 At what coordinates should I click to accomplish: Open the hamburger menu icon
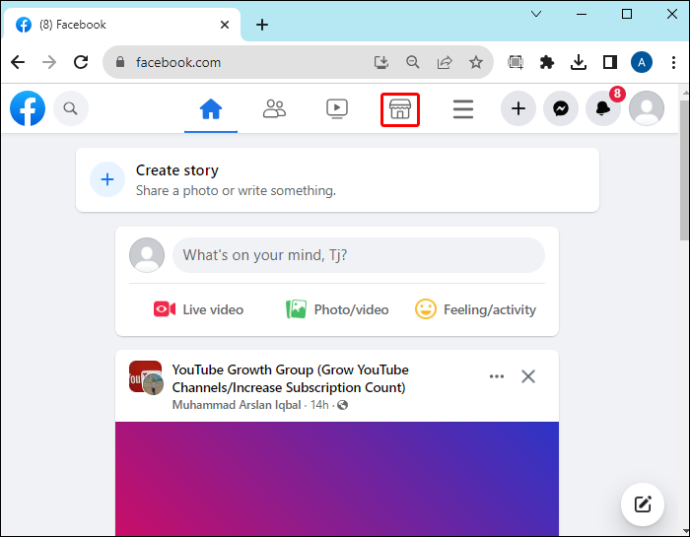pyautogui.click(x=463, y=109)
